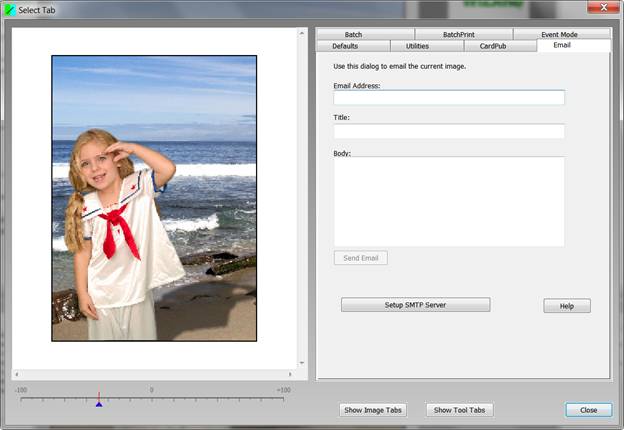The image size is (624, 430).
Task: Go to the Defaults tab
Action: [345, 46]
